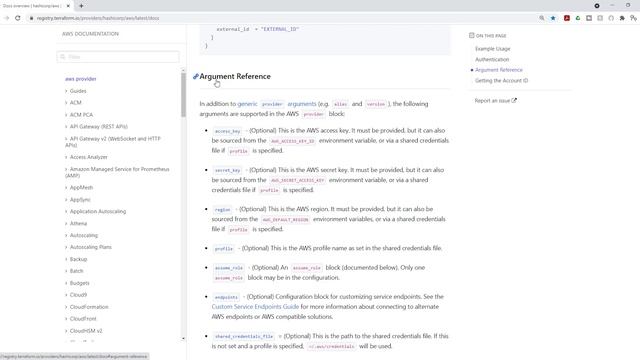The height and width of the screenshot is (360, 640).
Task: Click the bookmark star icon
Action: point(553,18)
